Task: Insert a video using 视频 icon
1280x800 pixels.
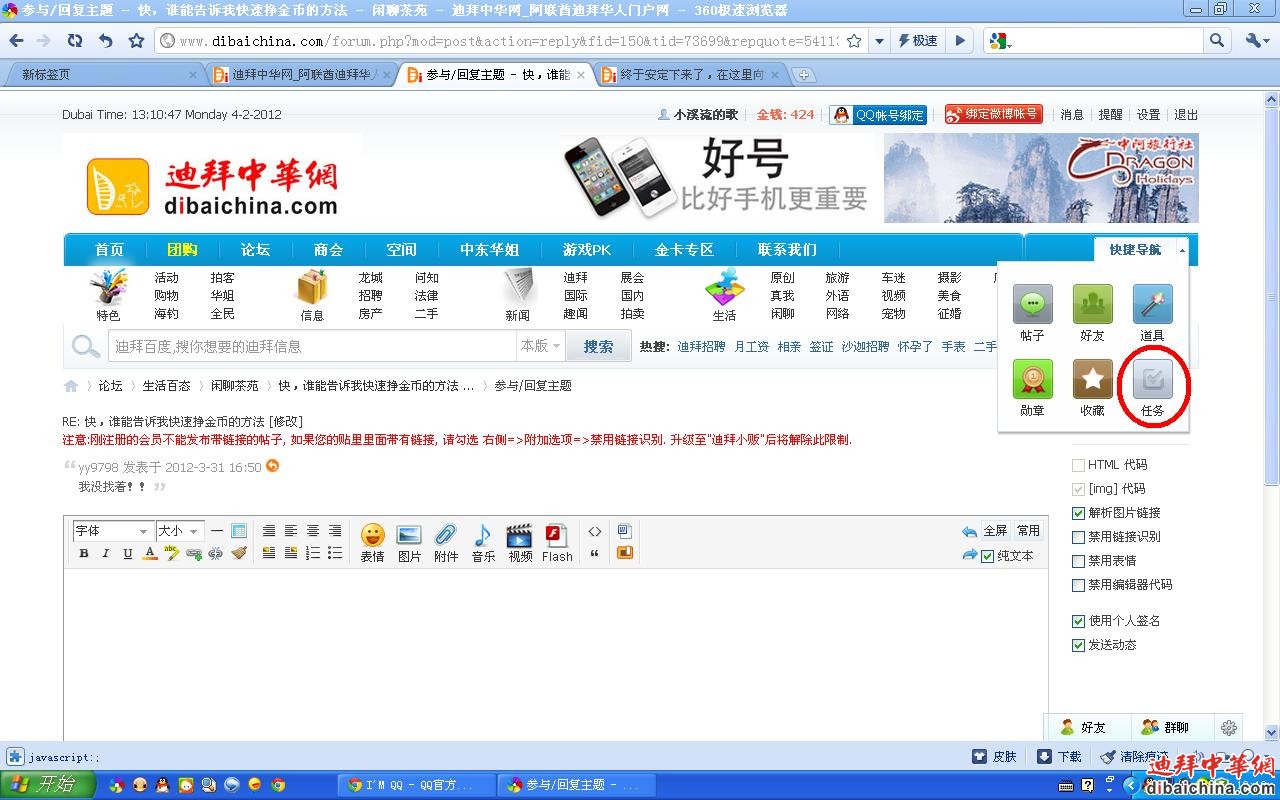Action: 520,543
